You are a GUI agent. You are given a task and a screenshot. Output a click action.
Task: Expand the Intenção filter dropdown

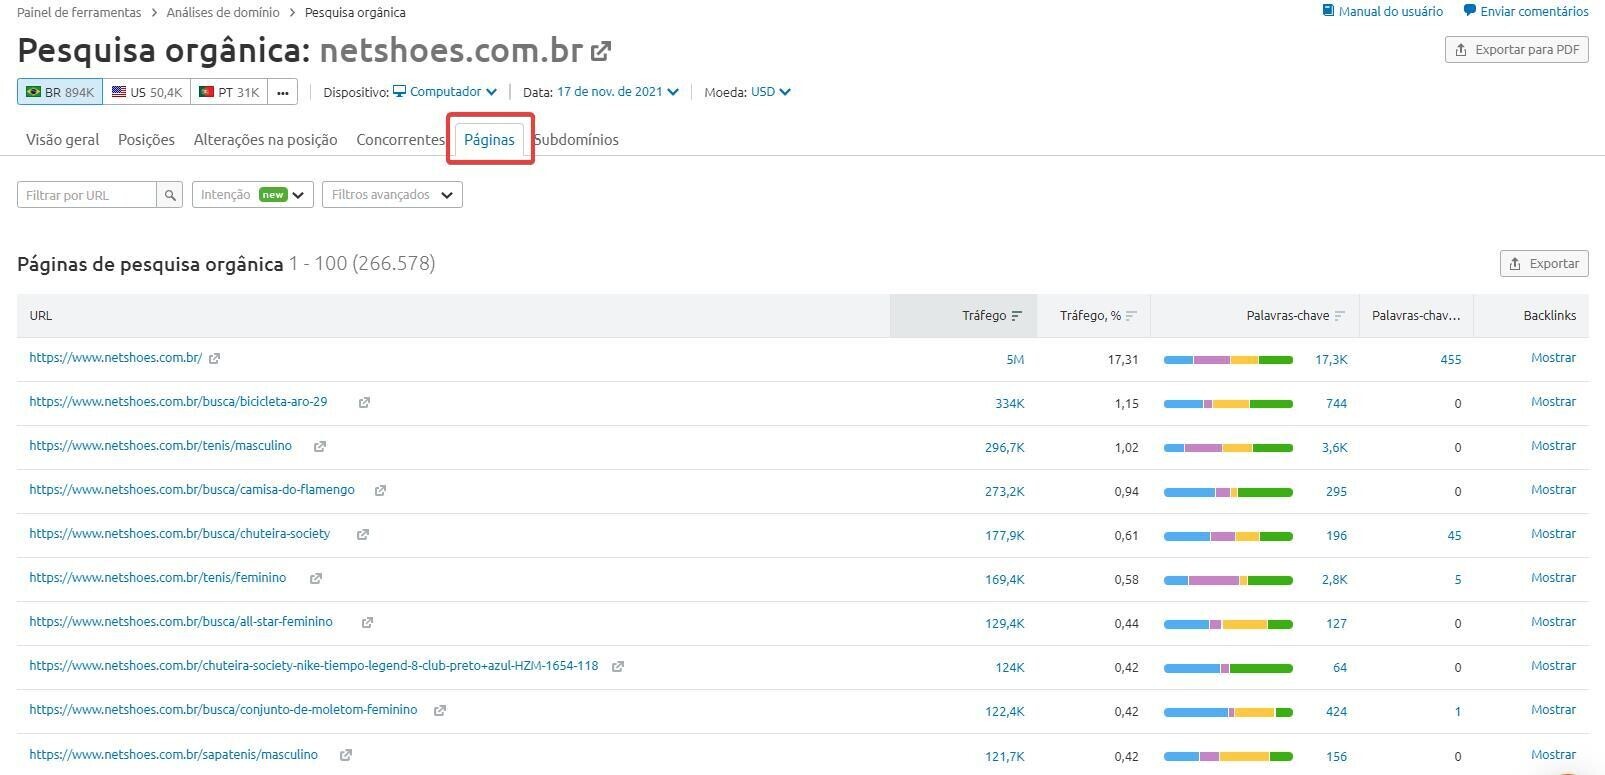point(252,195)
